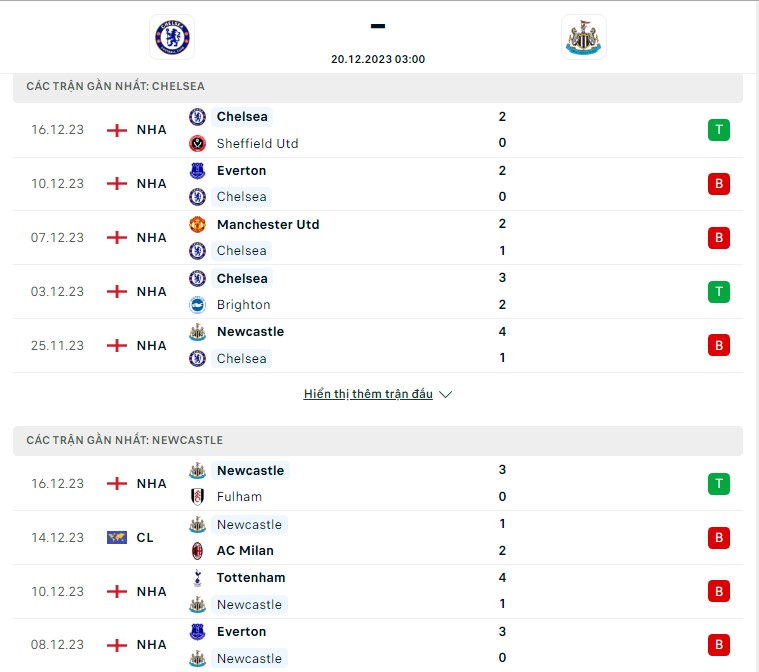Select the 'Các trận gần nhất: Newcastle' section header

click(378, 440)
